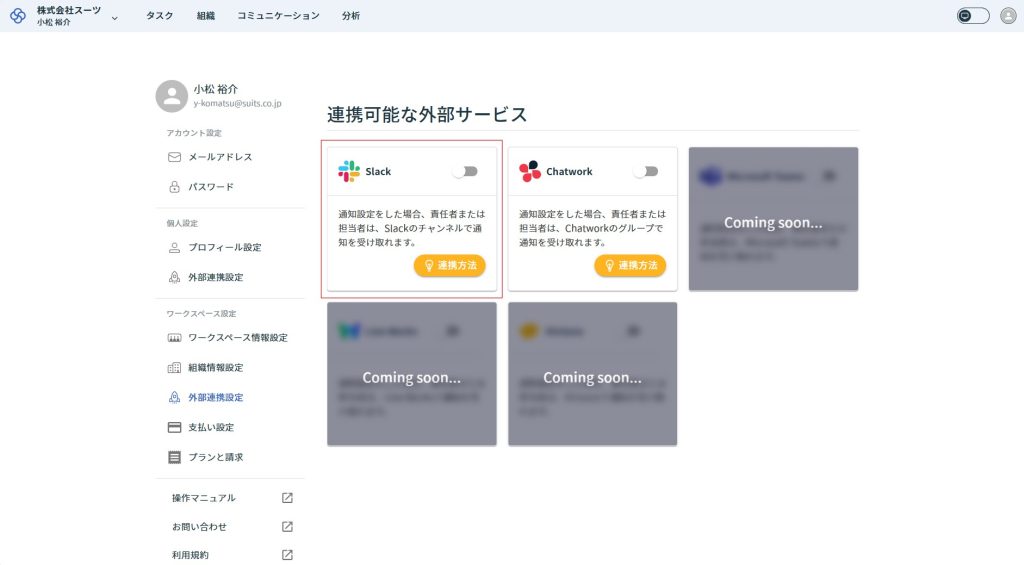The image size is (1024, 565).
Task: Open 利用規約 link
Action: click(x=190, y=555)
